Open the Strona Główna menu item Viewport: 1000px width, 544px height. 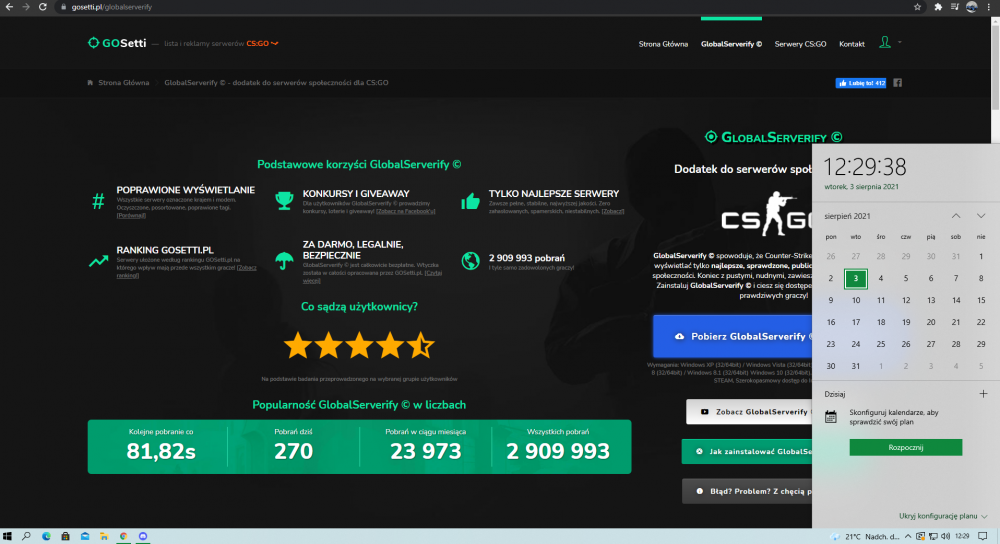663,44
